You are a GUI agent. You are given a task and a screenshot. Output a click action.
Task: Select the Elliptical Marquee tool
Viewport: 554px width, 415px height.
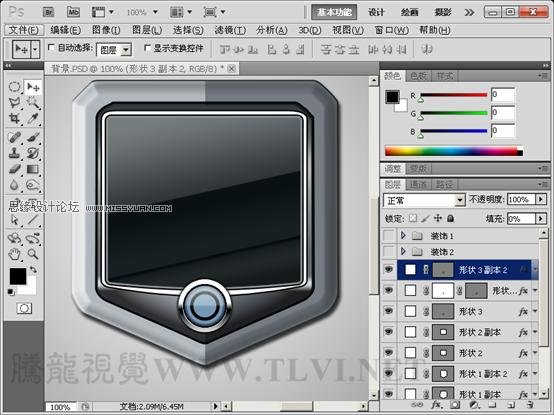point(15,87)
